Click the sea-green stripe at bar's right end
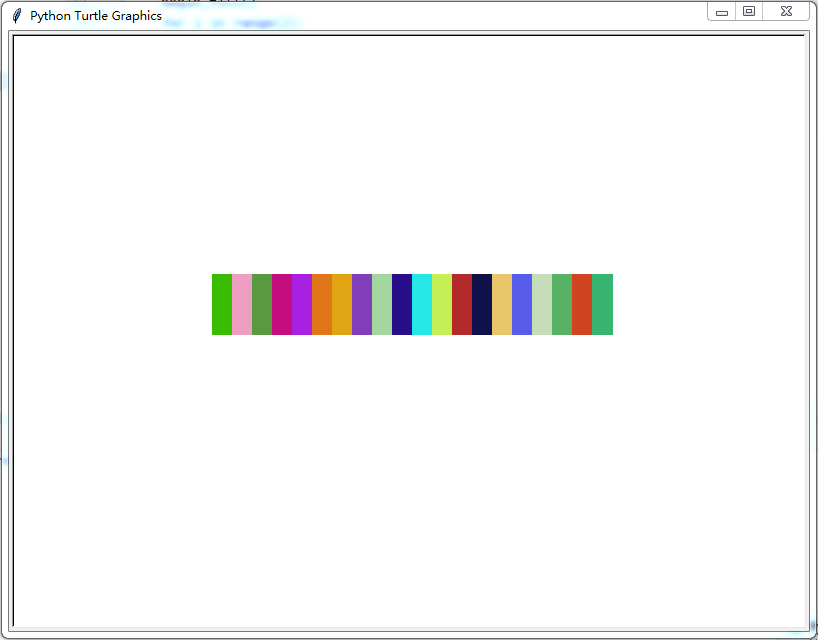The image size is (818, 640). [603, 305]
